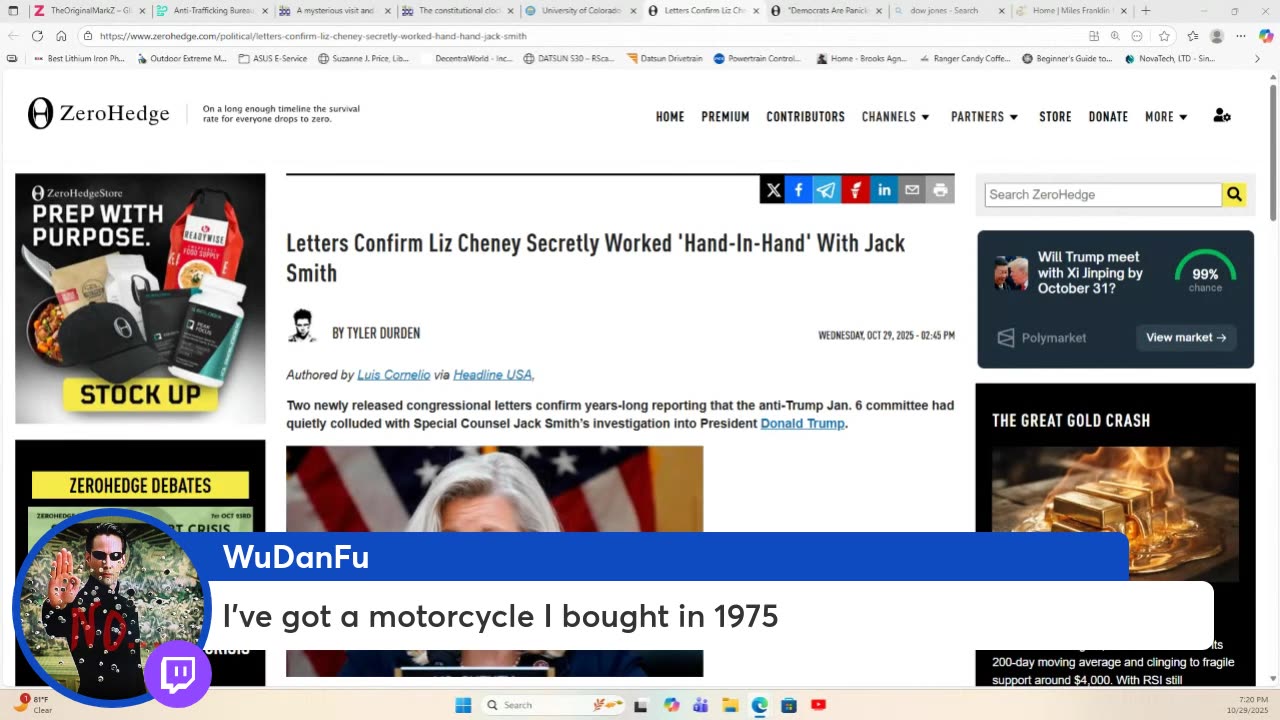Open browser home page icon
This screenshot has height=720, width=1280.
[x=61, y=36]
